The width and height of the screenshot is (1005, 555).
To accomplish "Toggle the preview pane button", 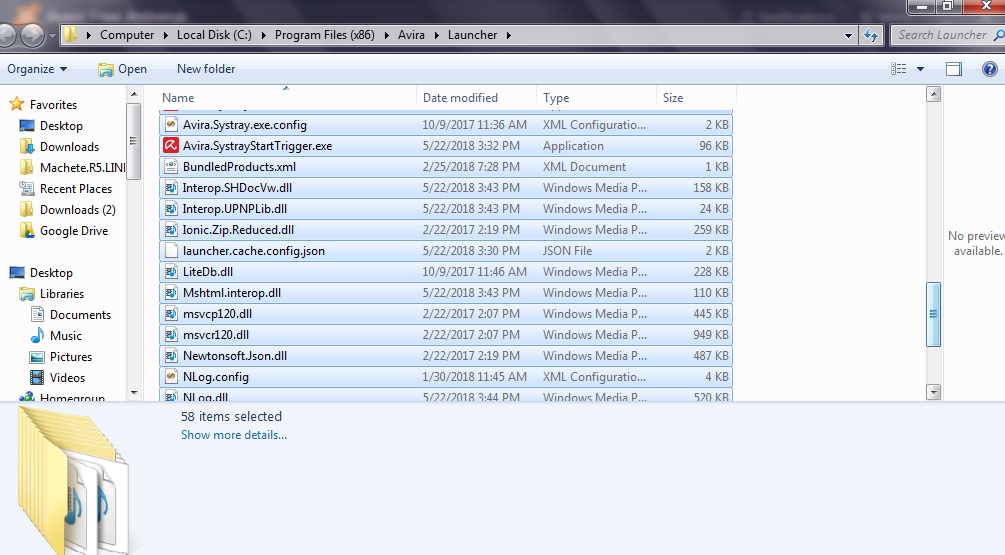I will click(953, 69).
